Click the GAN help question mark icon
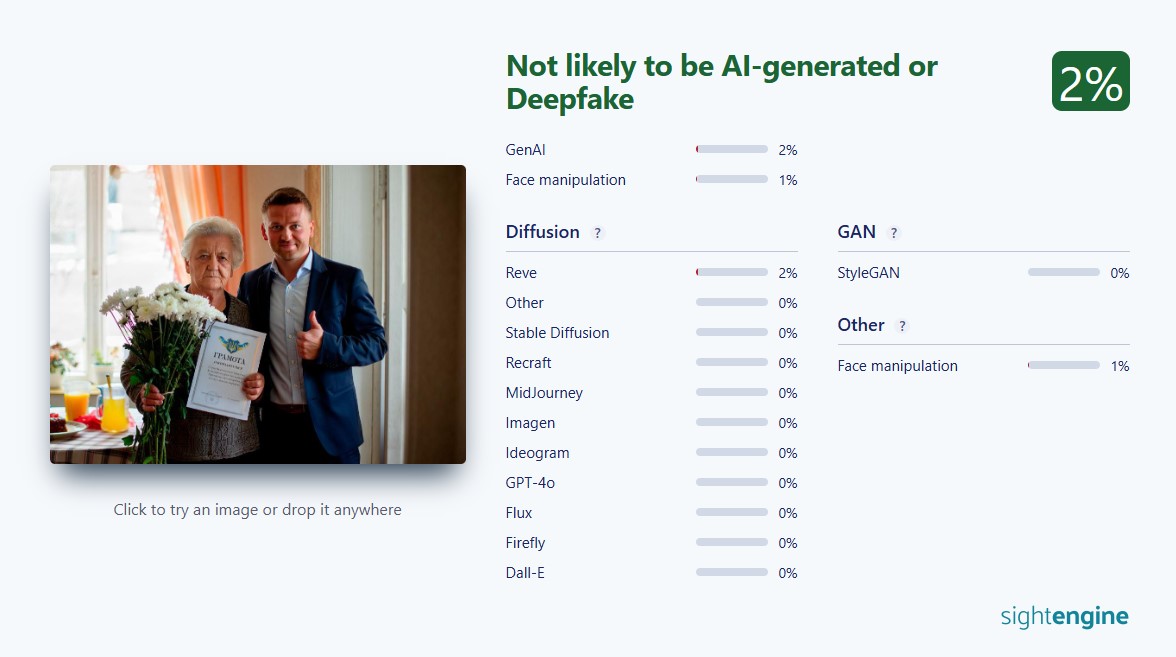This screenshot has width=1176, height=657. (894, 233)
